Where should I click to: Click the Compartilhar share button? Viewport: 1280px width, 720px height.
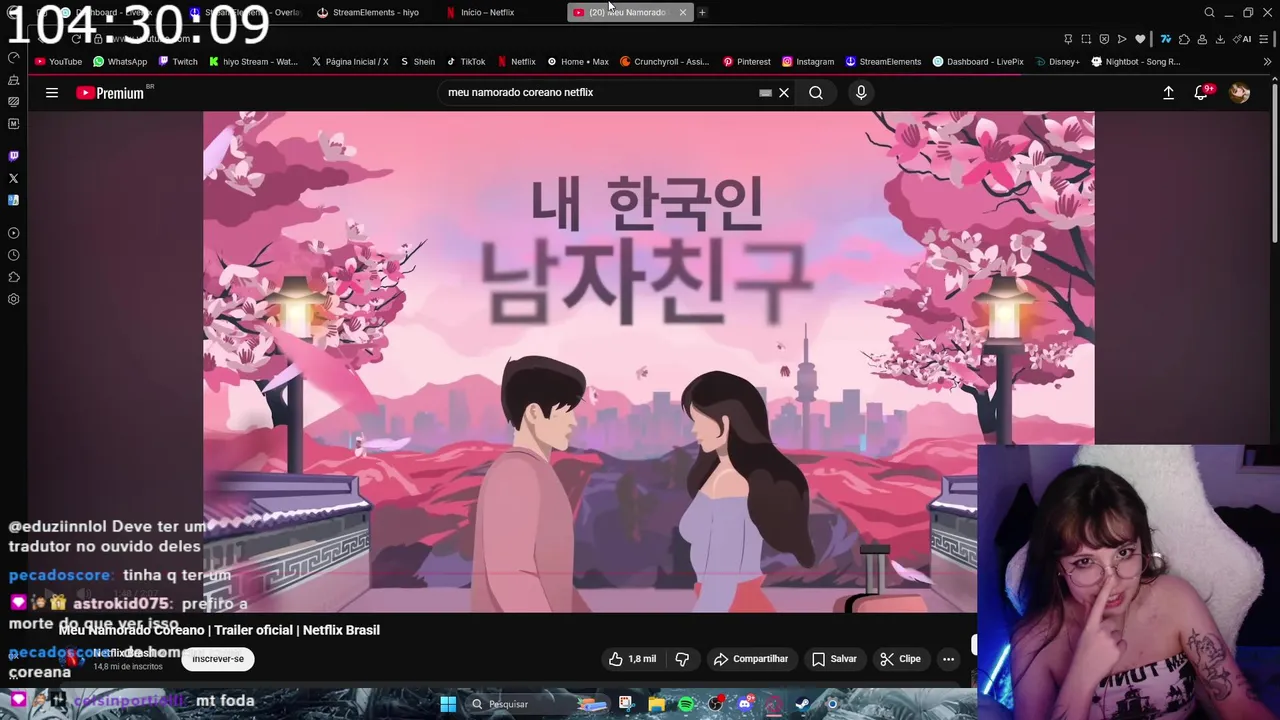pos(751,659)
